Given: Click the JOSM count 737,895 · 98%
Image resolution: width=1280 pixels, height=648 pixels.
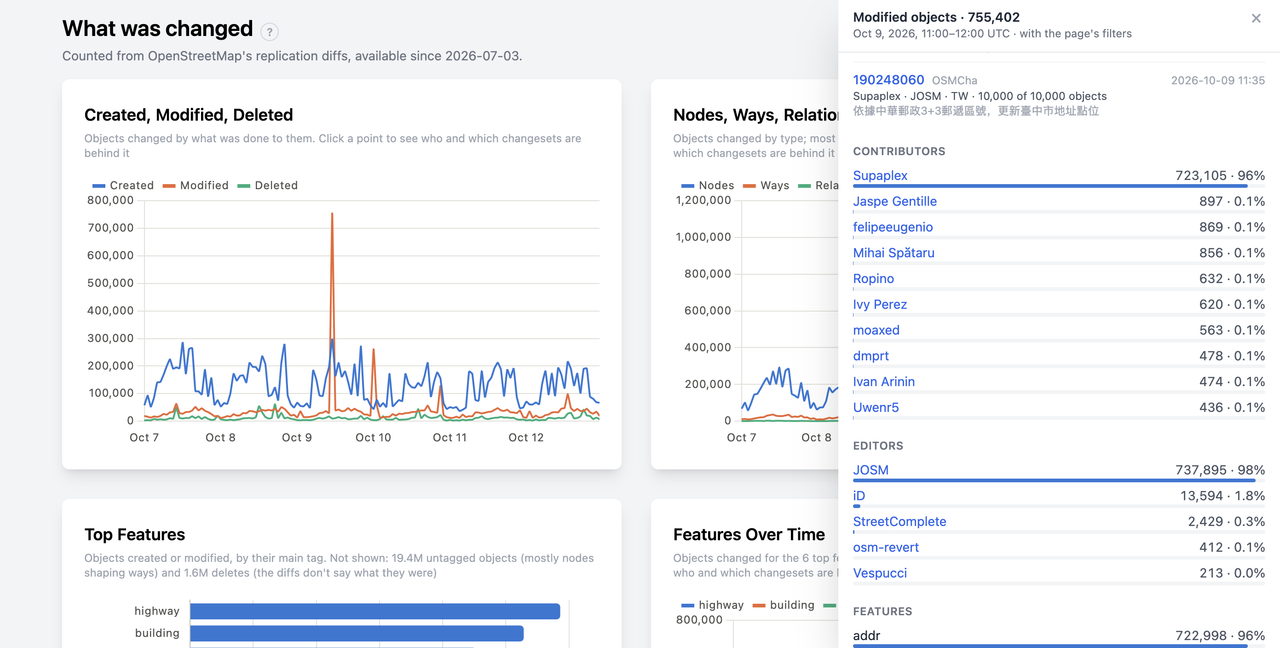Looking at the screenshot, I should pyautogui.click(x=1220, y=470).
